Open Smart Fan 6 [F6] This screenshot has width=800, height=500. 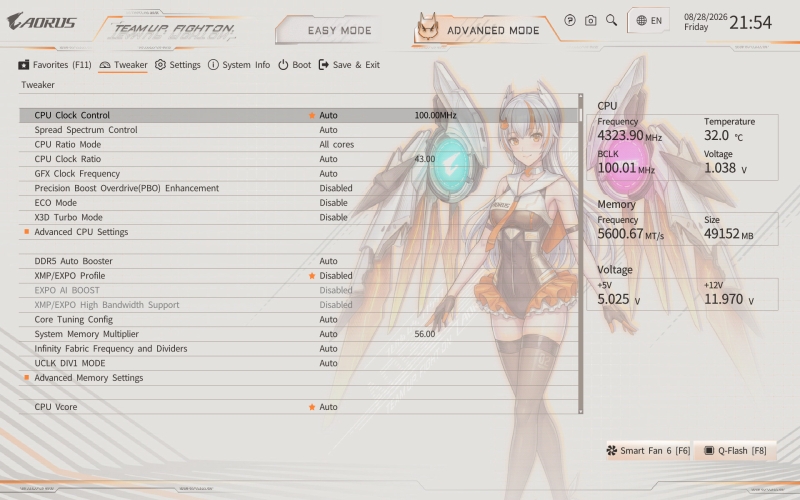[648, 451]
